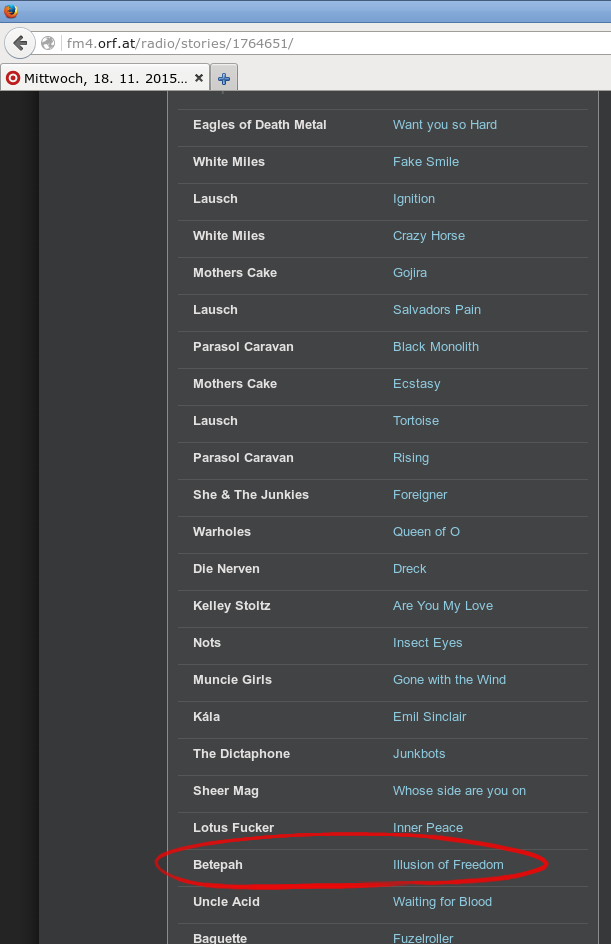This screenshot has height=944, width=611.
Task: Open the Want you so Hard link
Action: (x=445, y=125)
